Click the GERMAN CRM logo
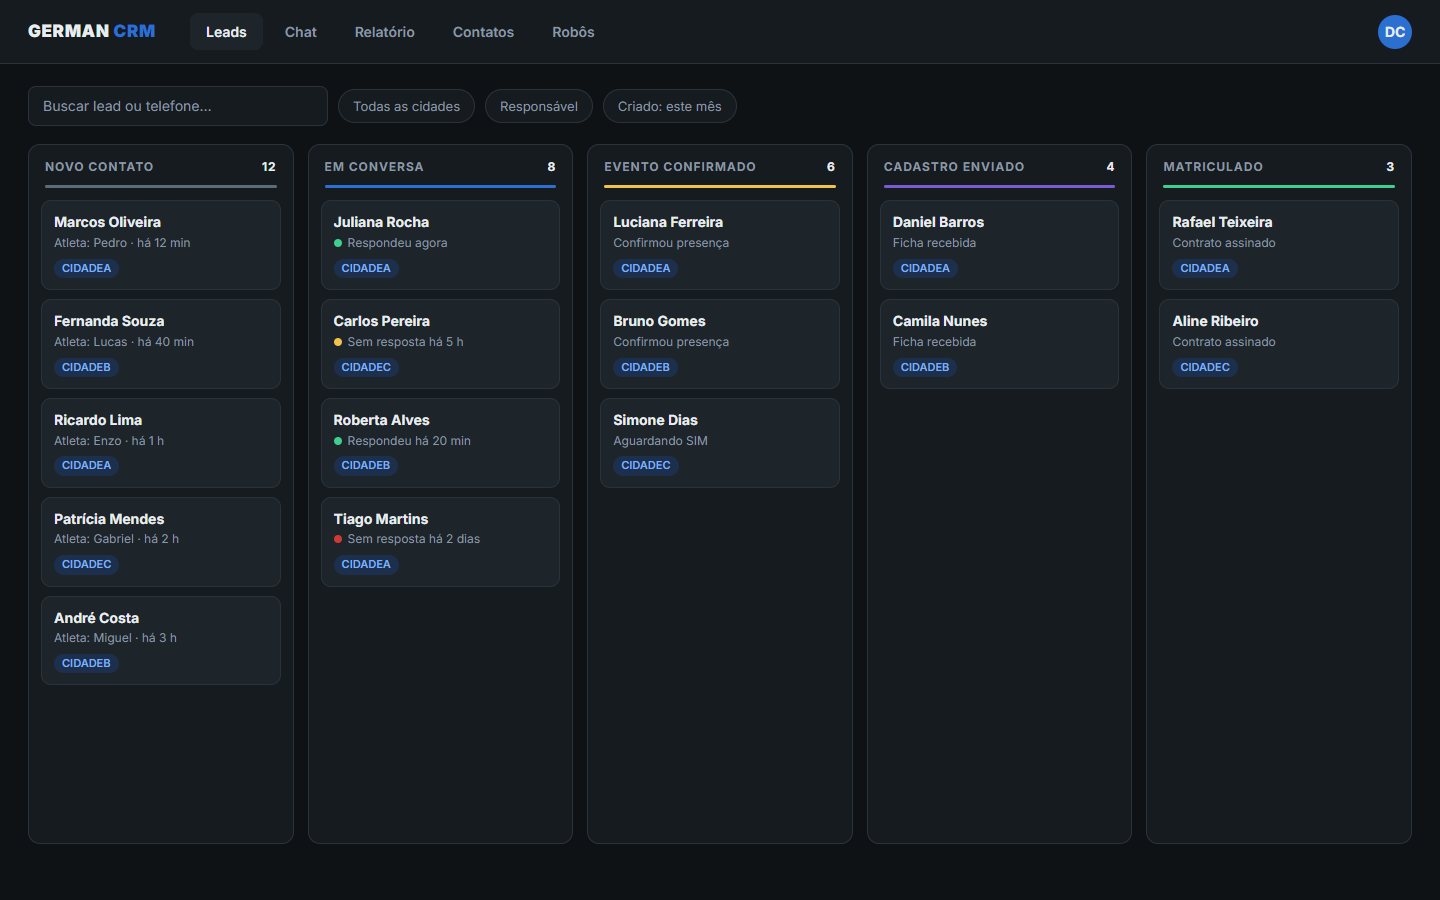This screenshot has height=900, width=1440. (x=91, y=31)
